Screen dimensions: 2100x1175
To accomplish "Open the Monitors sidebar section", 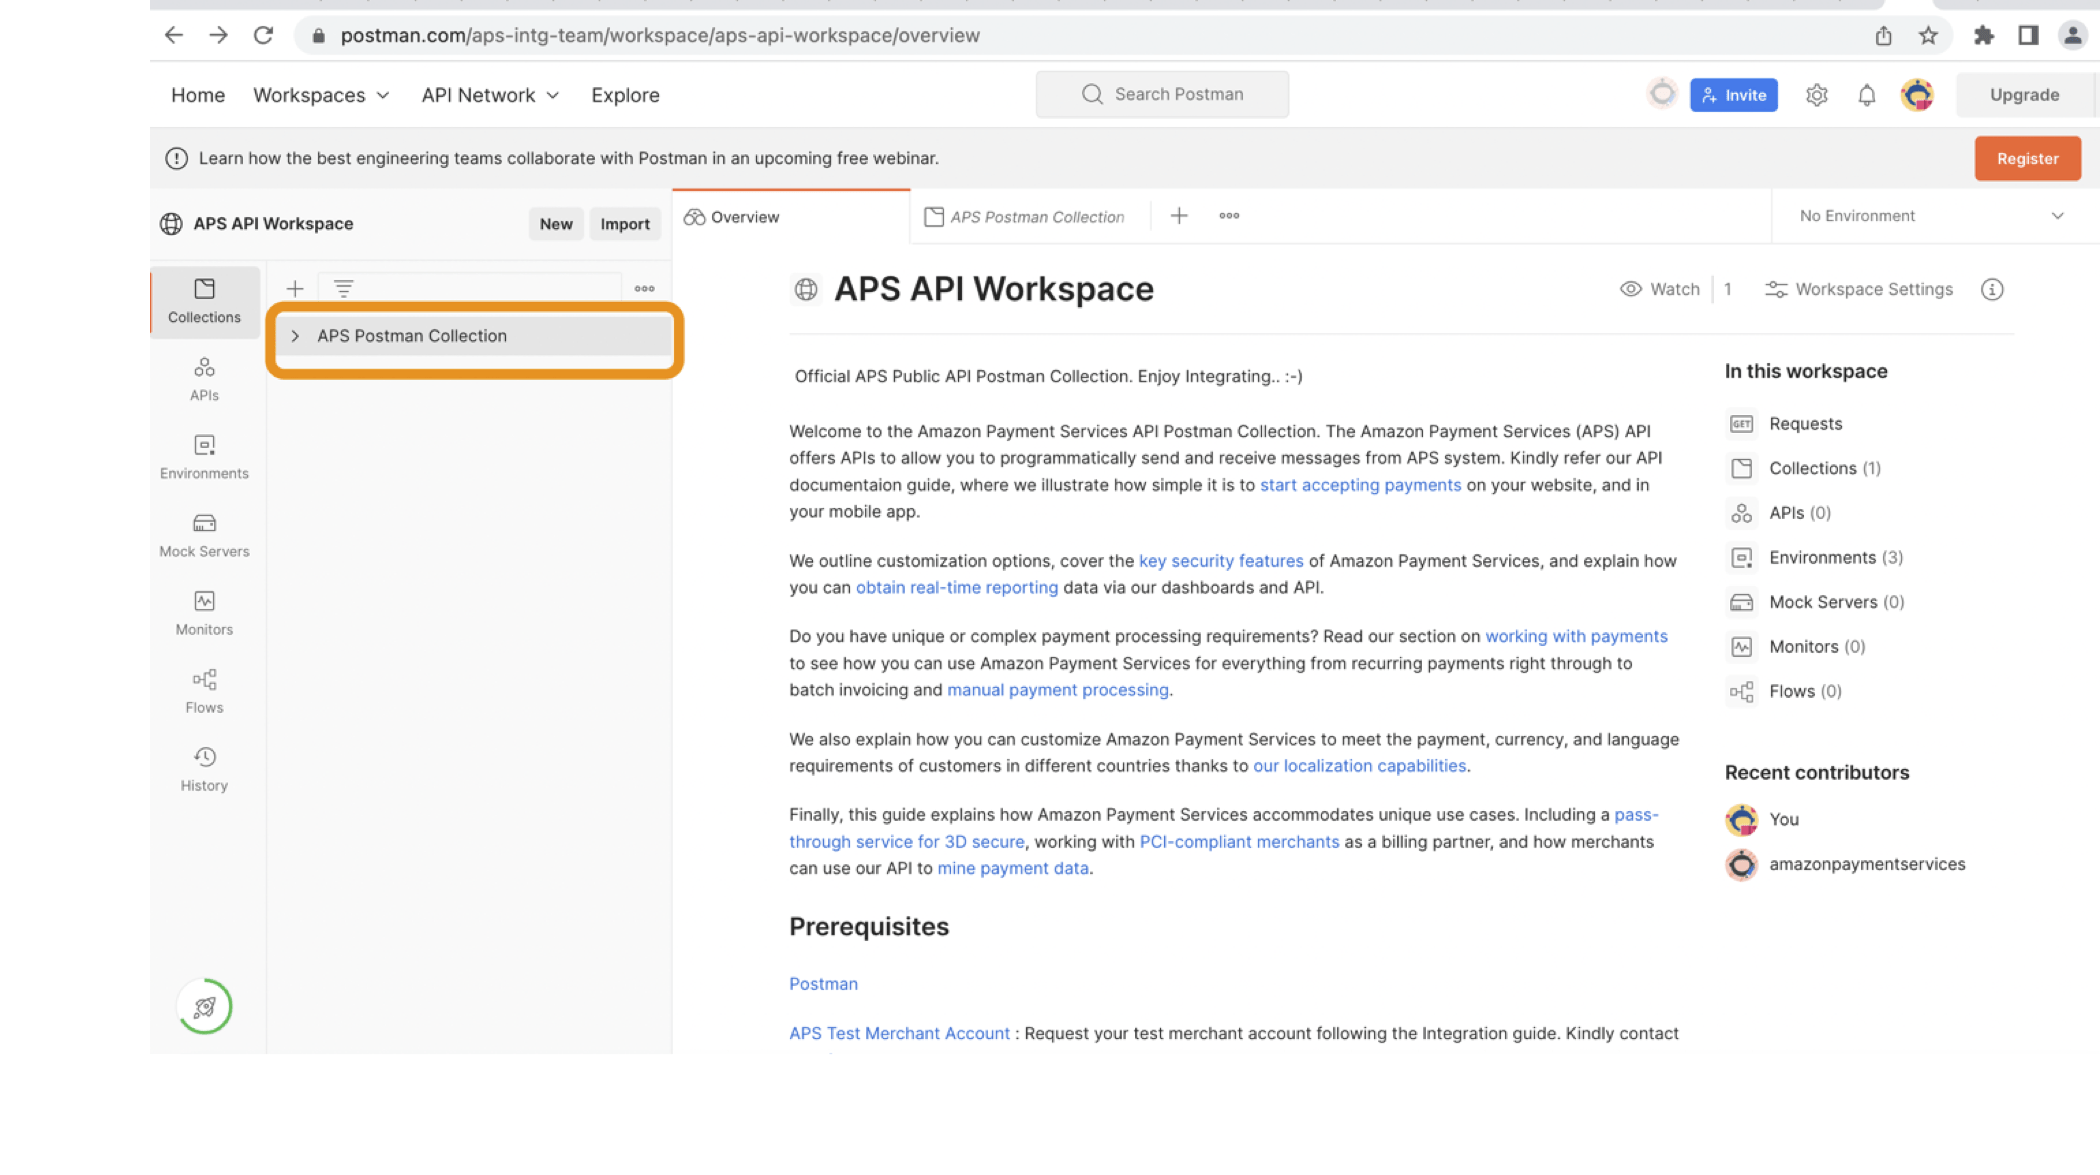I will [204, 612].
